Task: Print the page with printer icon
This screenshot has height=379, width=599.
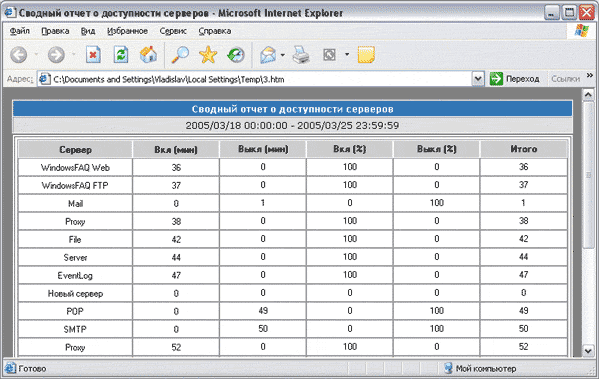Action: (301, 55)
